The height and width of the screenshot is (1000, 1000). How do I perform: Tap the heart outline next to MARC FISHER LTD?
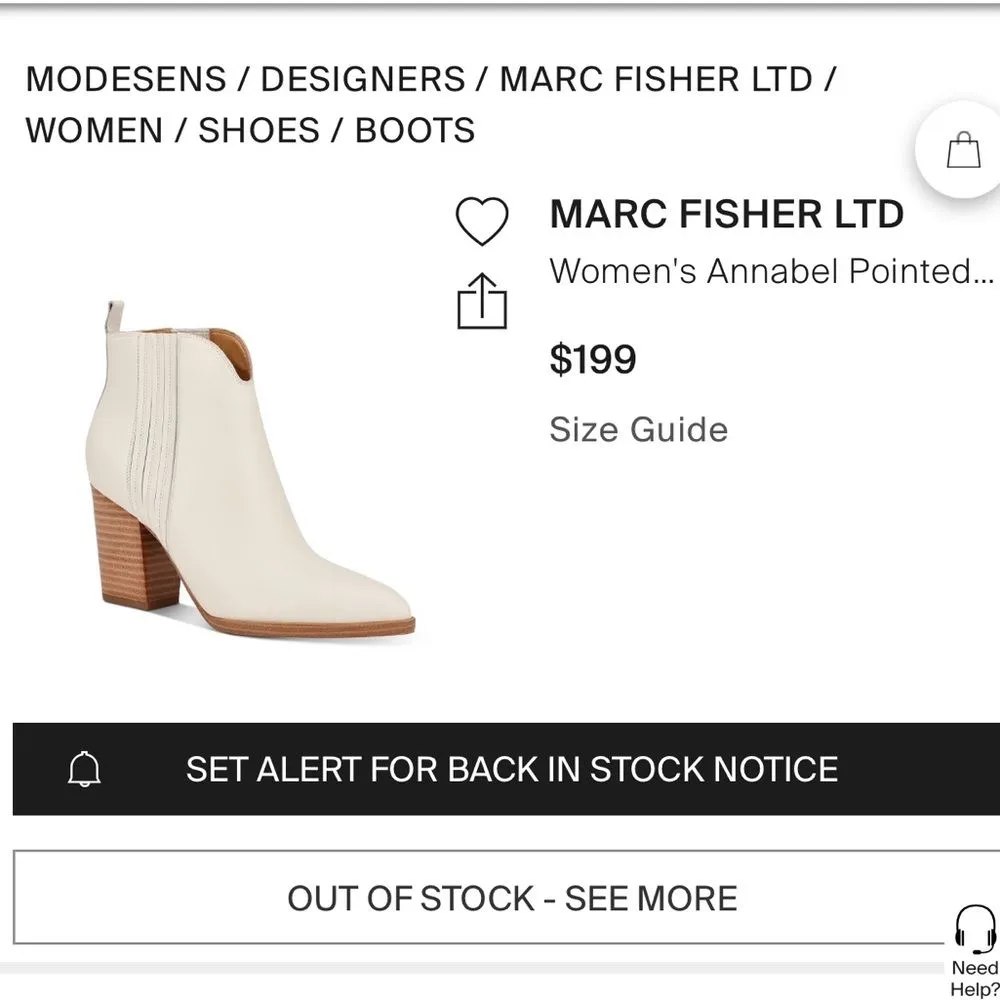click(x=483, y=222)
